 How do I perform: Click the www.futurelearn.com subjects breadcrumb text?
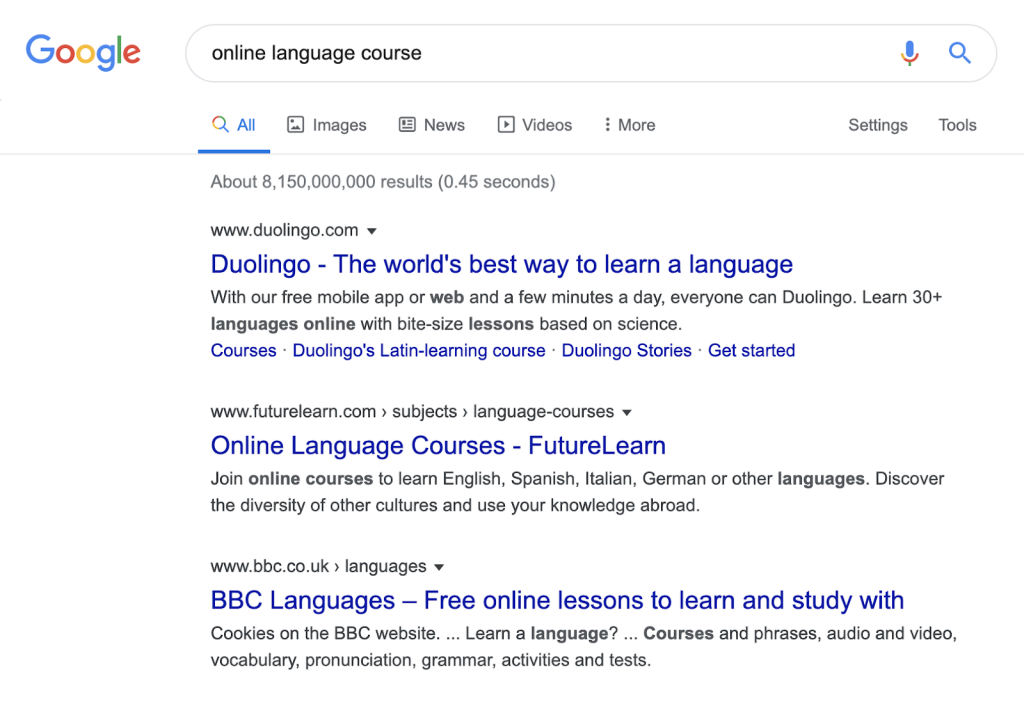pyautogui.click(x=412, y=412)
